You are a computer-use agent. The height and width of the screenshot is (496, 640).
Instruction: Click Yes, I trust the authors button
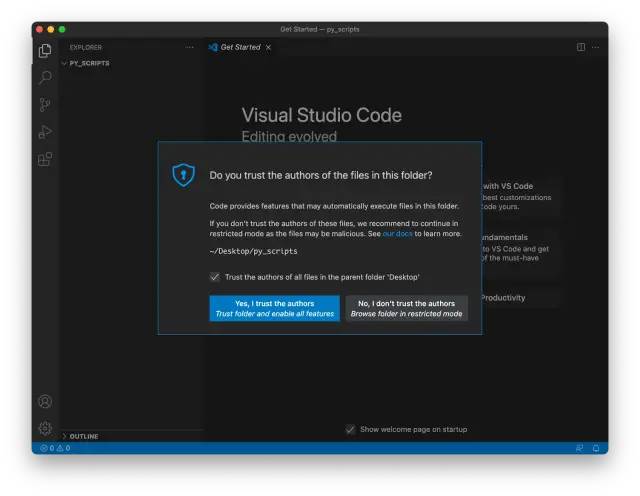[x=275, y=308]
